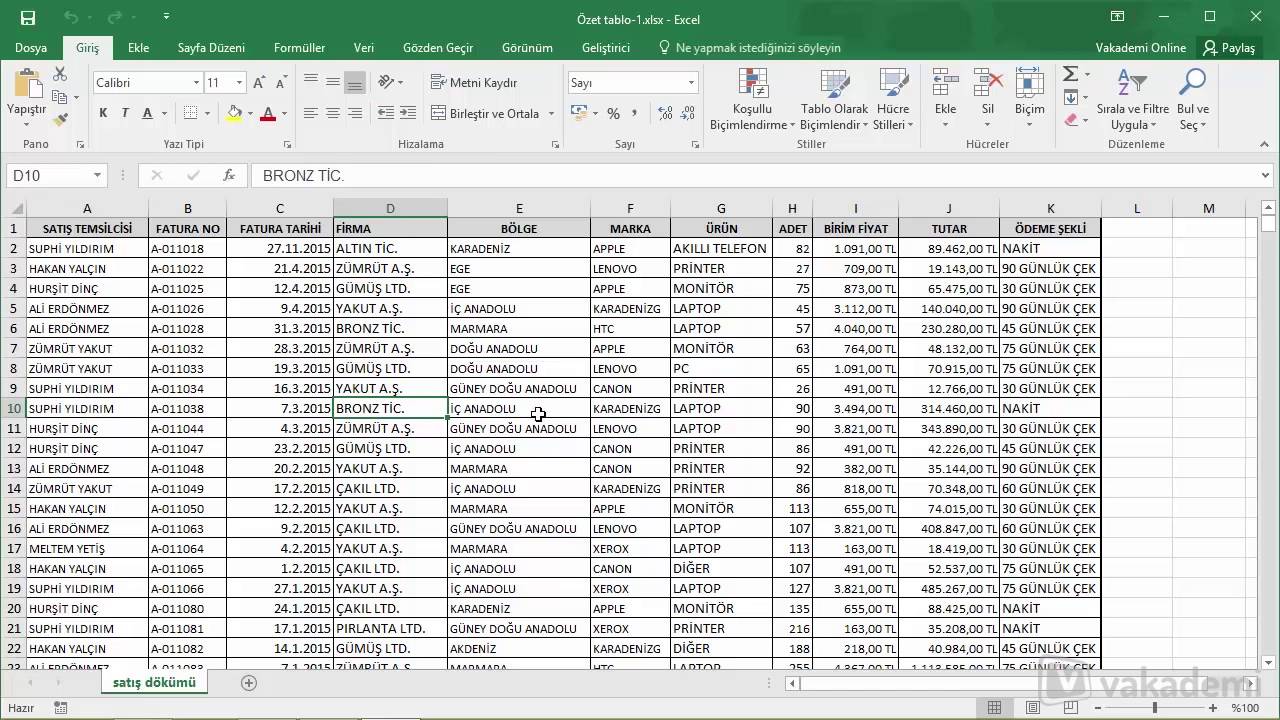Open the font size 11 dropdown
This screenshot has height=720, width=1280.
pyautogui.click(x=239, y=83)
